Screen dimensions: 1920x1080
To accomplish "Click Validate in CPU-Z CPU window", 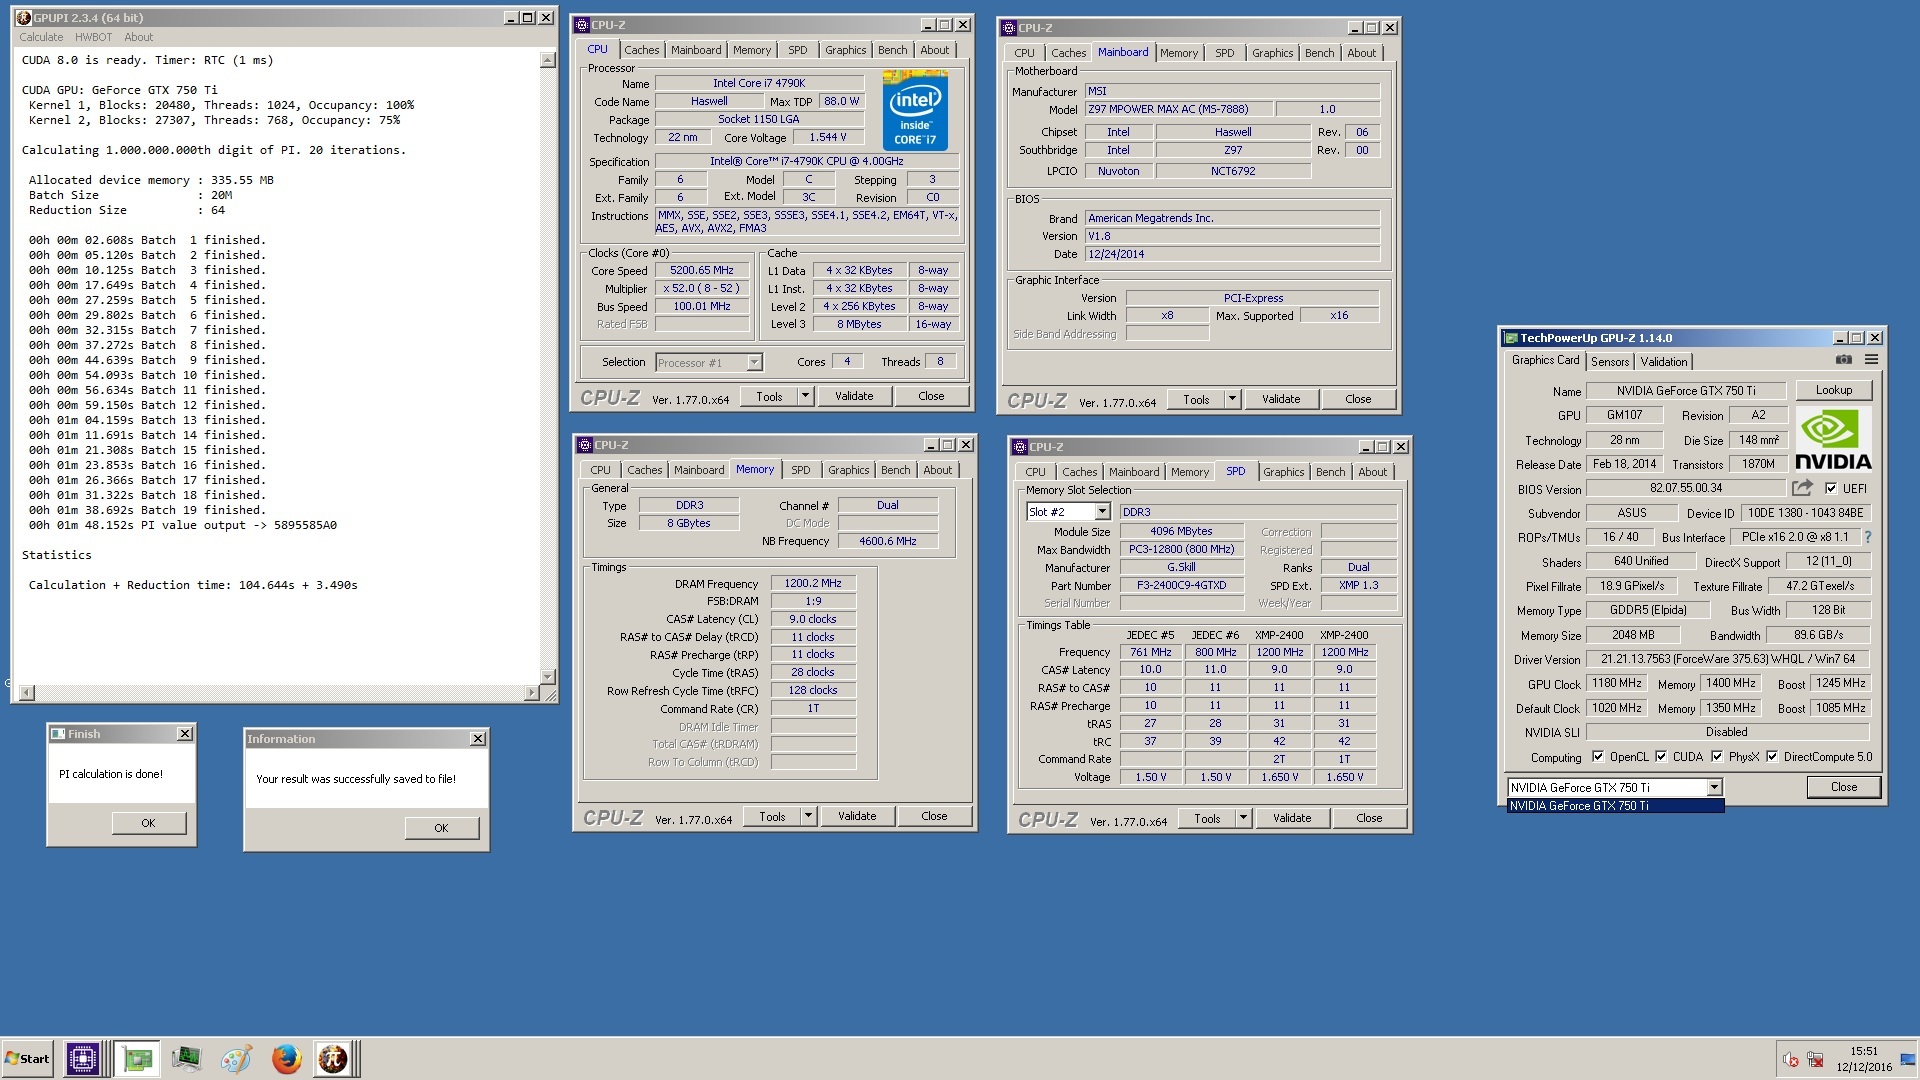I will pyautogui.click(x=854, y=397).
